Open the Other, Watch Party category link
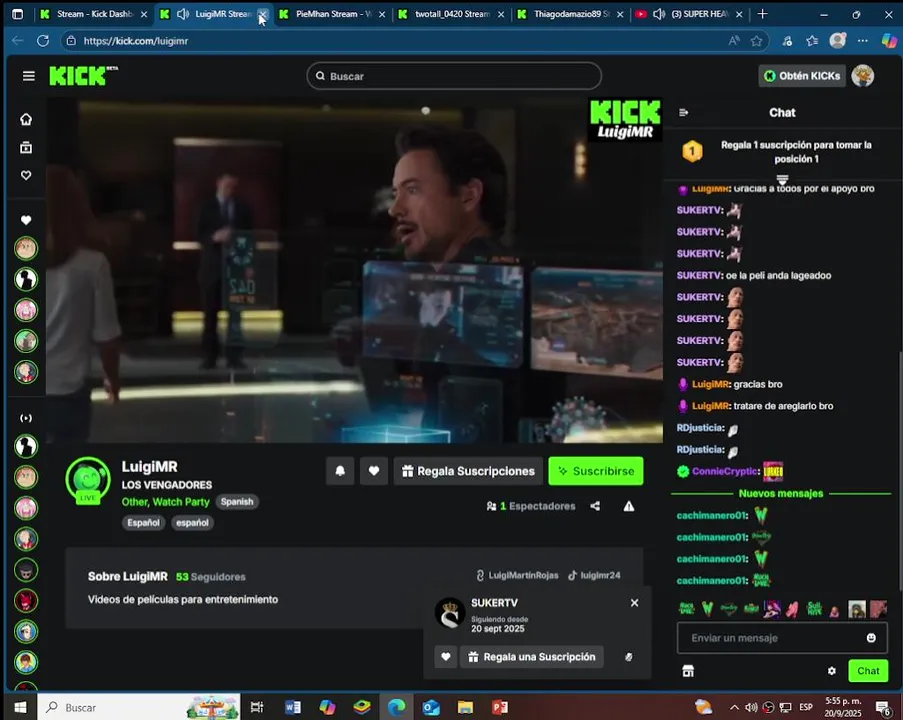The width and height of the screenshot is (903, 720). pos(165,502)
